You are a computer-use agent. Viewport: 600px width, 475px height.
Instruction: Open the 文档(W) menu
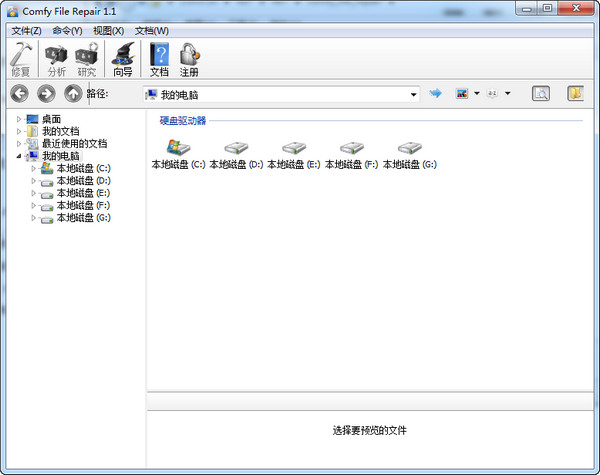[x=152, y=31]
